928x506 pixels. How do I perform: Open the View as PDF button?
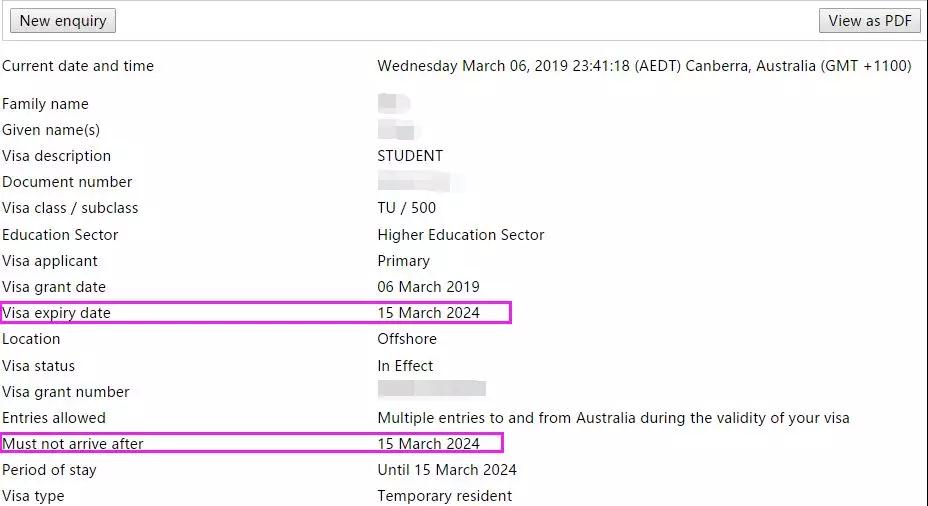click(869, 21)
